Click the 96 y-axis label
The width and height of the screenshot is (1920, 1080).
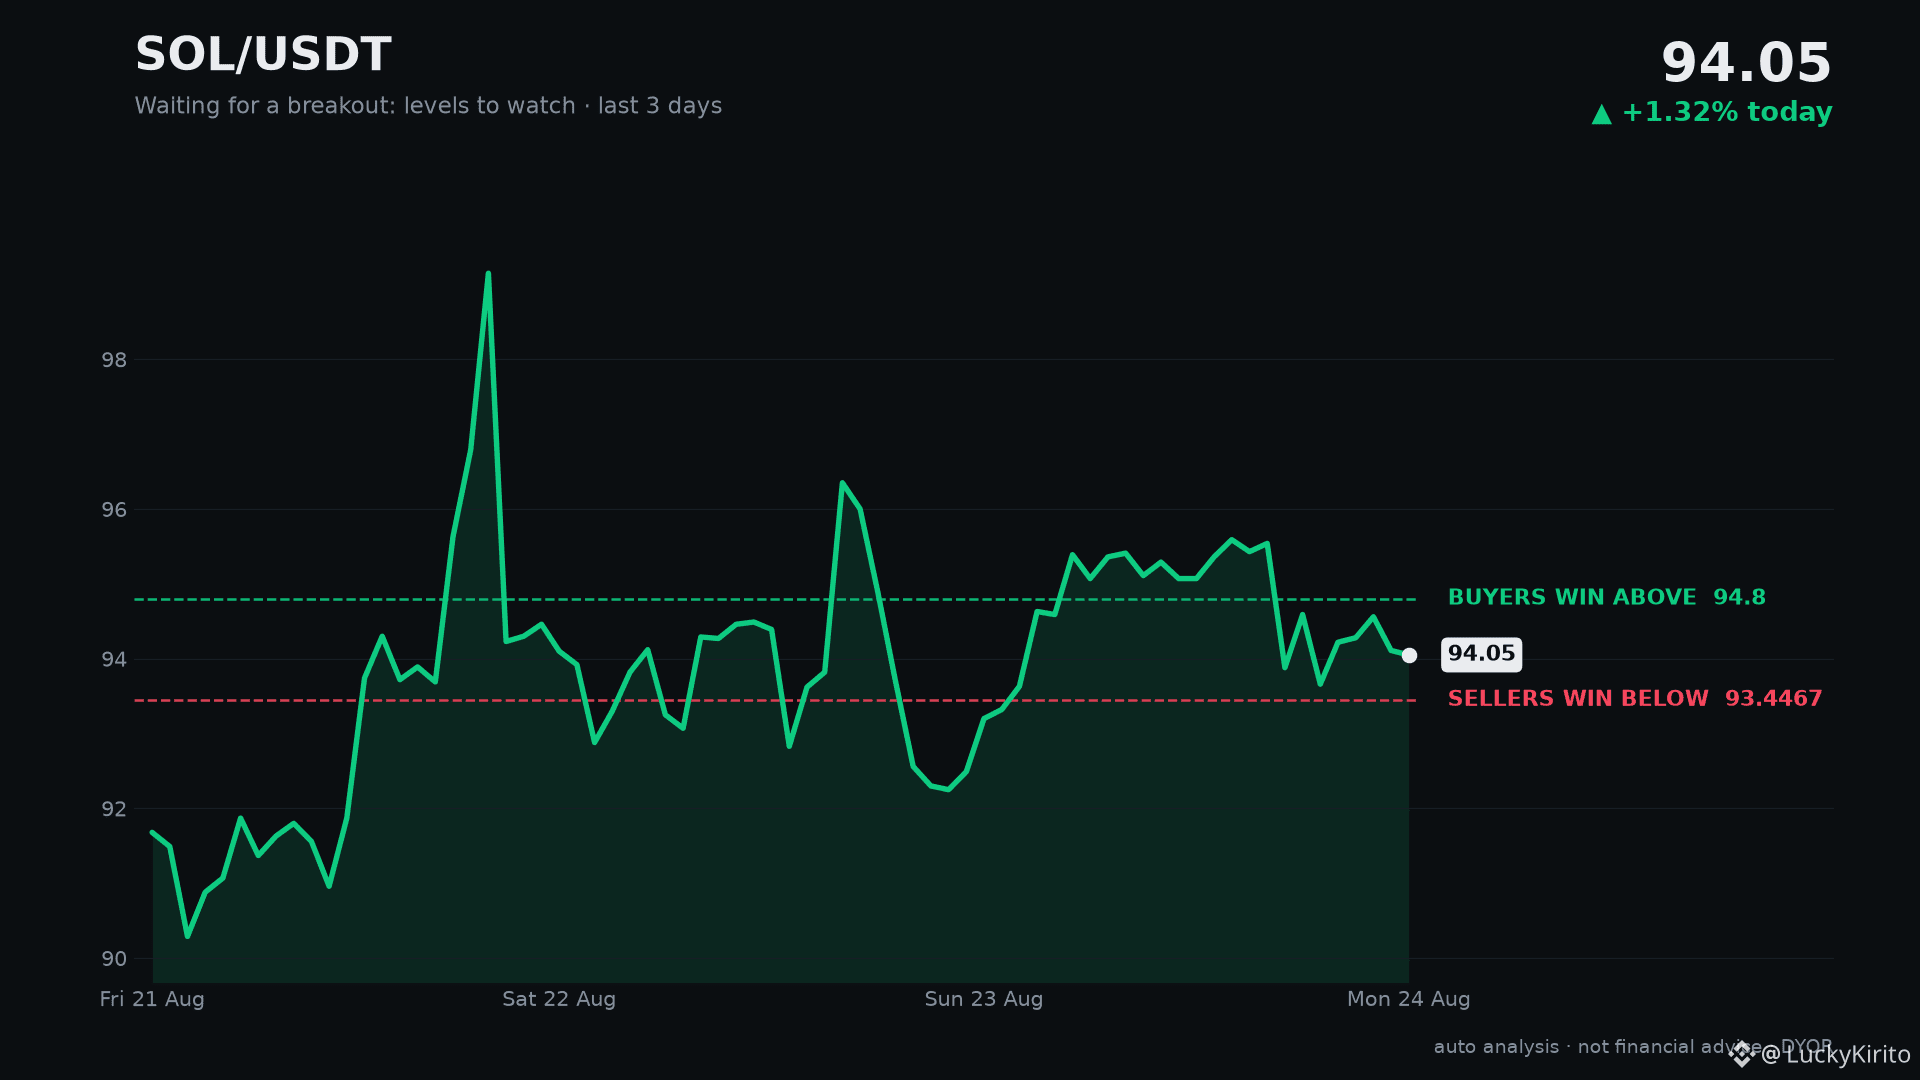pos(114,510)
